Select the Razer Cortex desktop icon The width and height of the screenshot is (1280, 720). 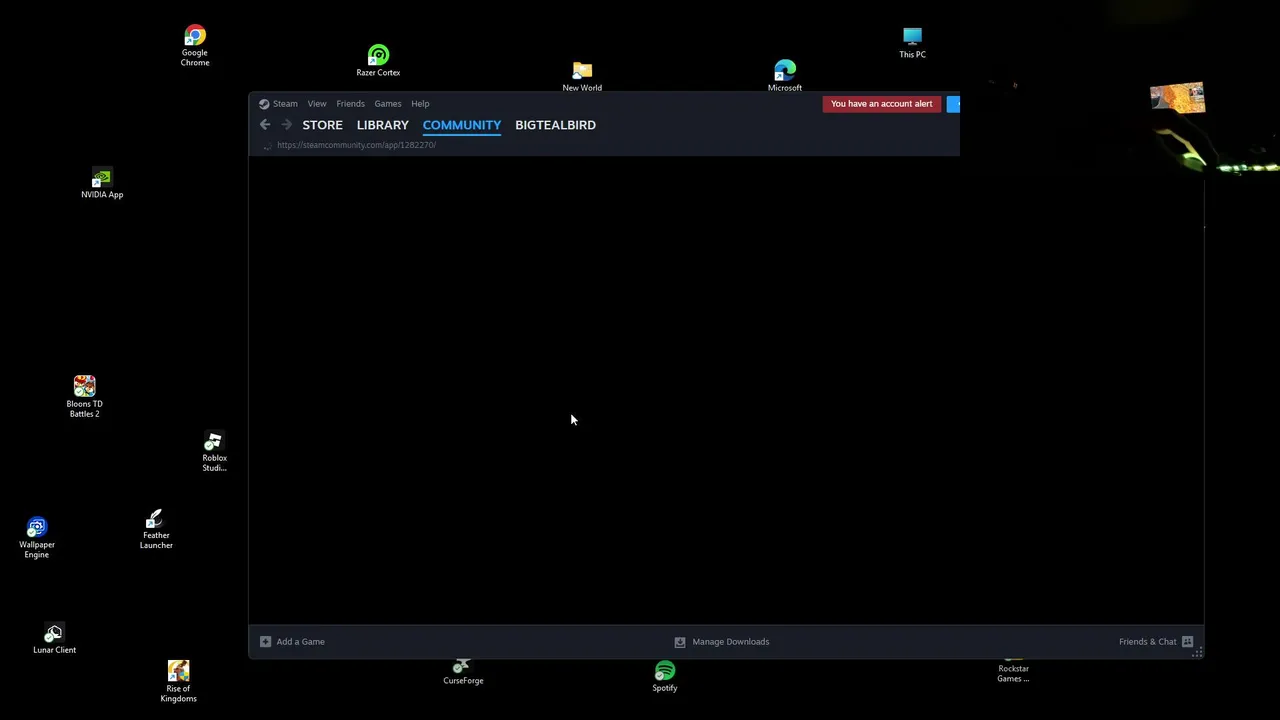[378, 60]
